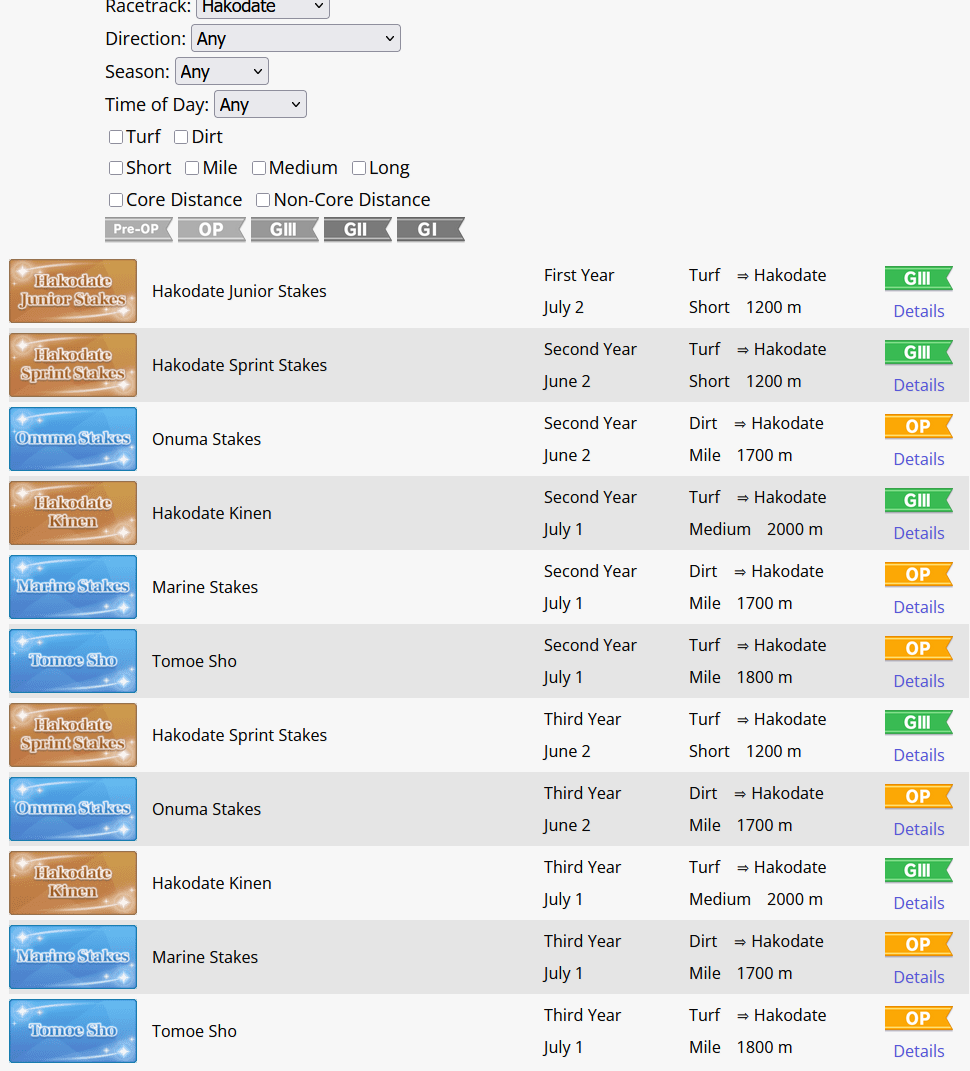Open Details for Second Year Hakodate Sprint Stakes
The height and width of the screenshot is (1071, 970).
(x=919, y=385)
